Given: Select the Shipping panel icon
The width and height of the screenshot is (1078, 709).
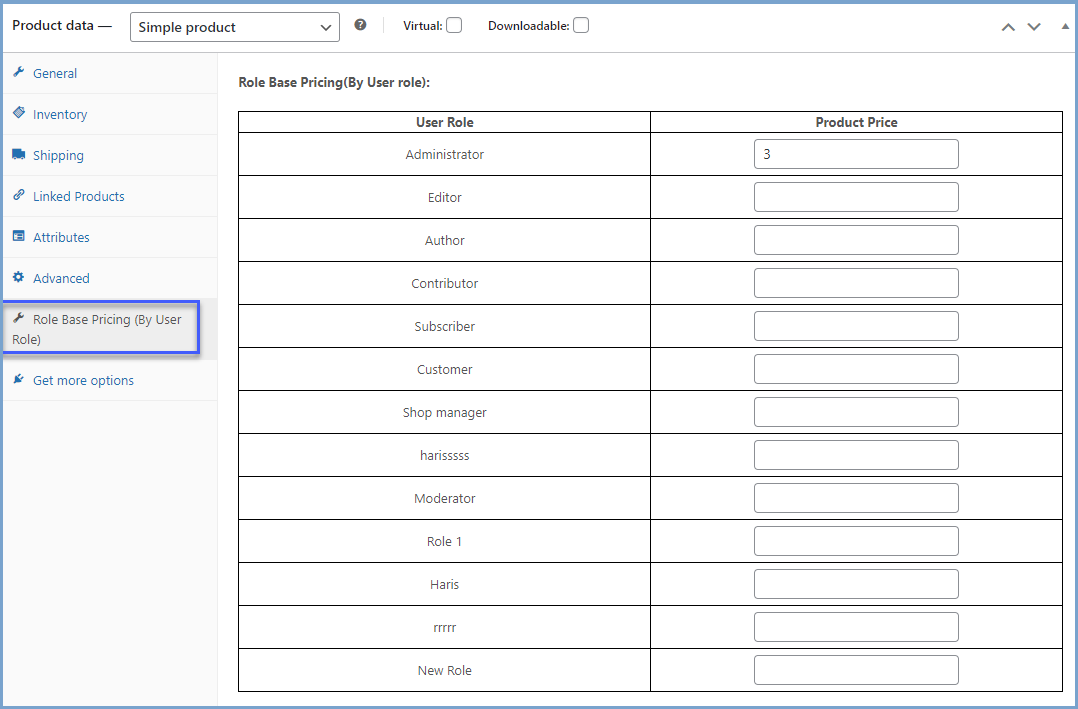Looking at the screenshot, I should pos(17,155).
